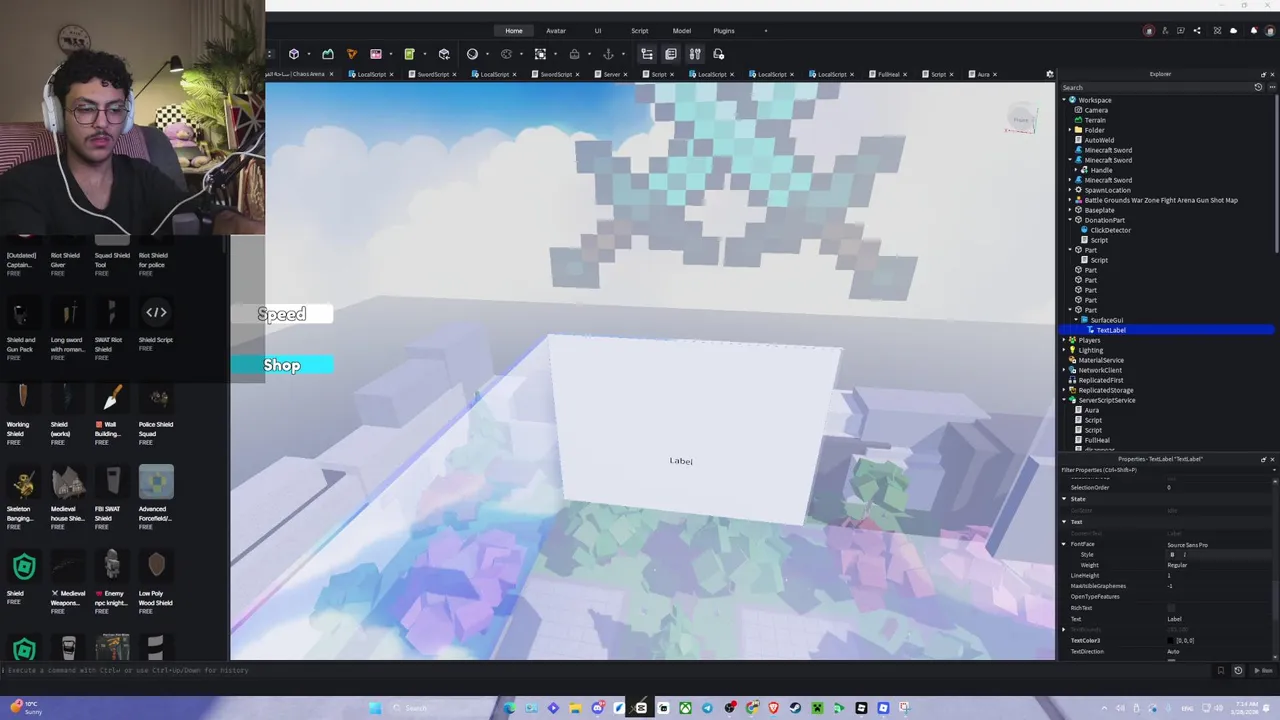
Task: Open Filter Properties dropdown arrow
Action: [1272, 469]
